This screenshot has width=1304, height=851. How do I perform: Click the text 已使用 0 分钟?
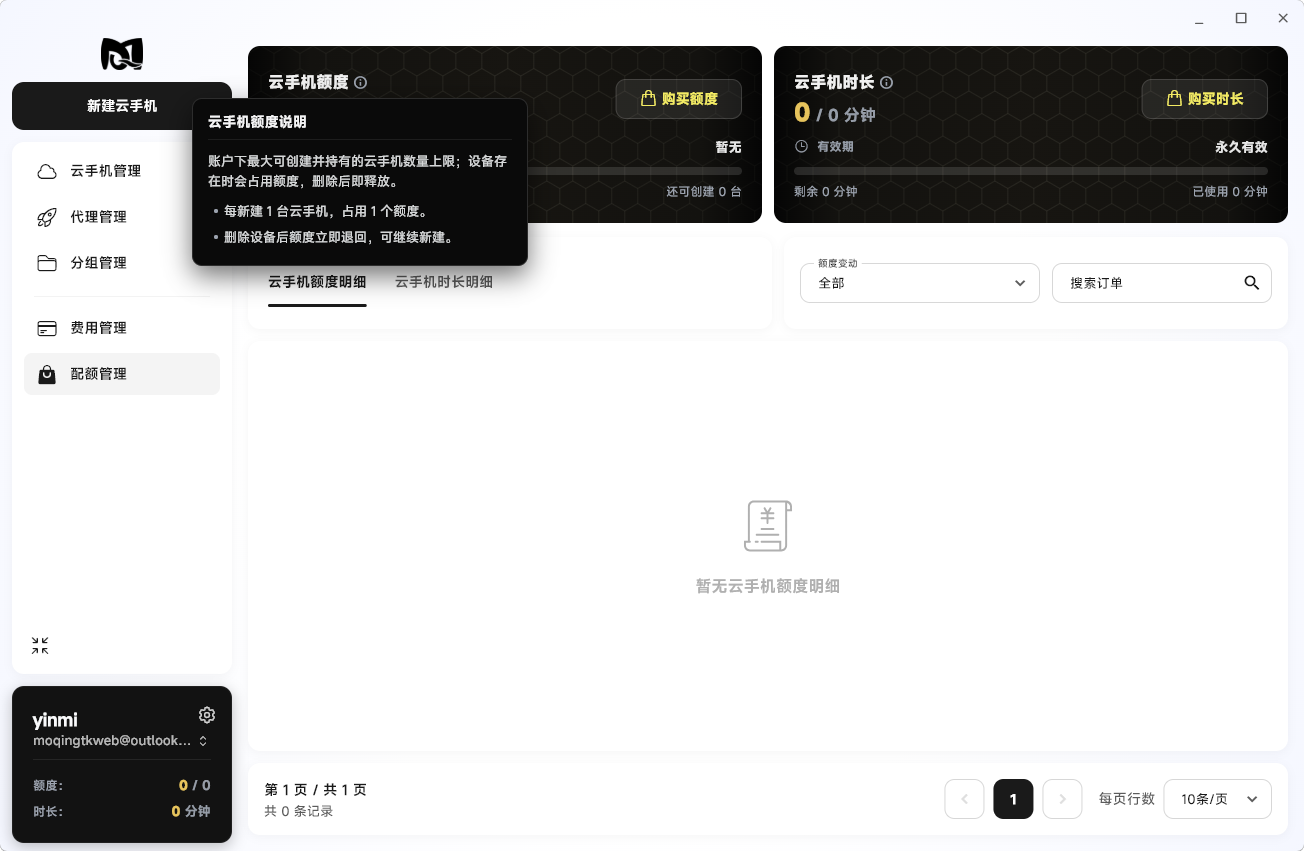tap(1230, 191)
